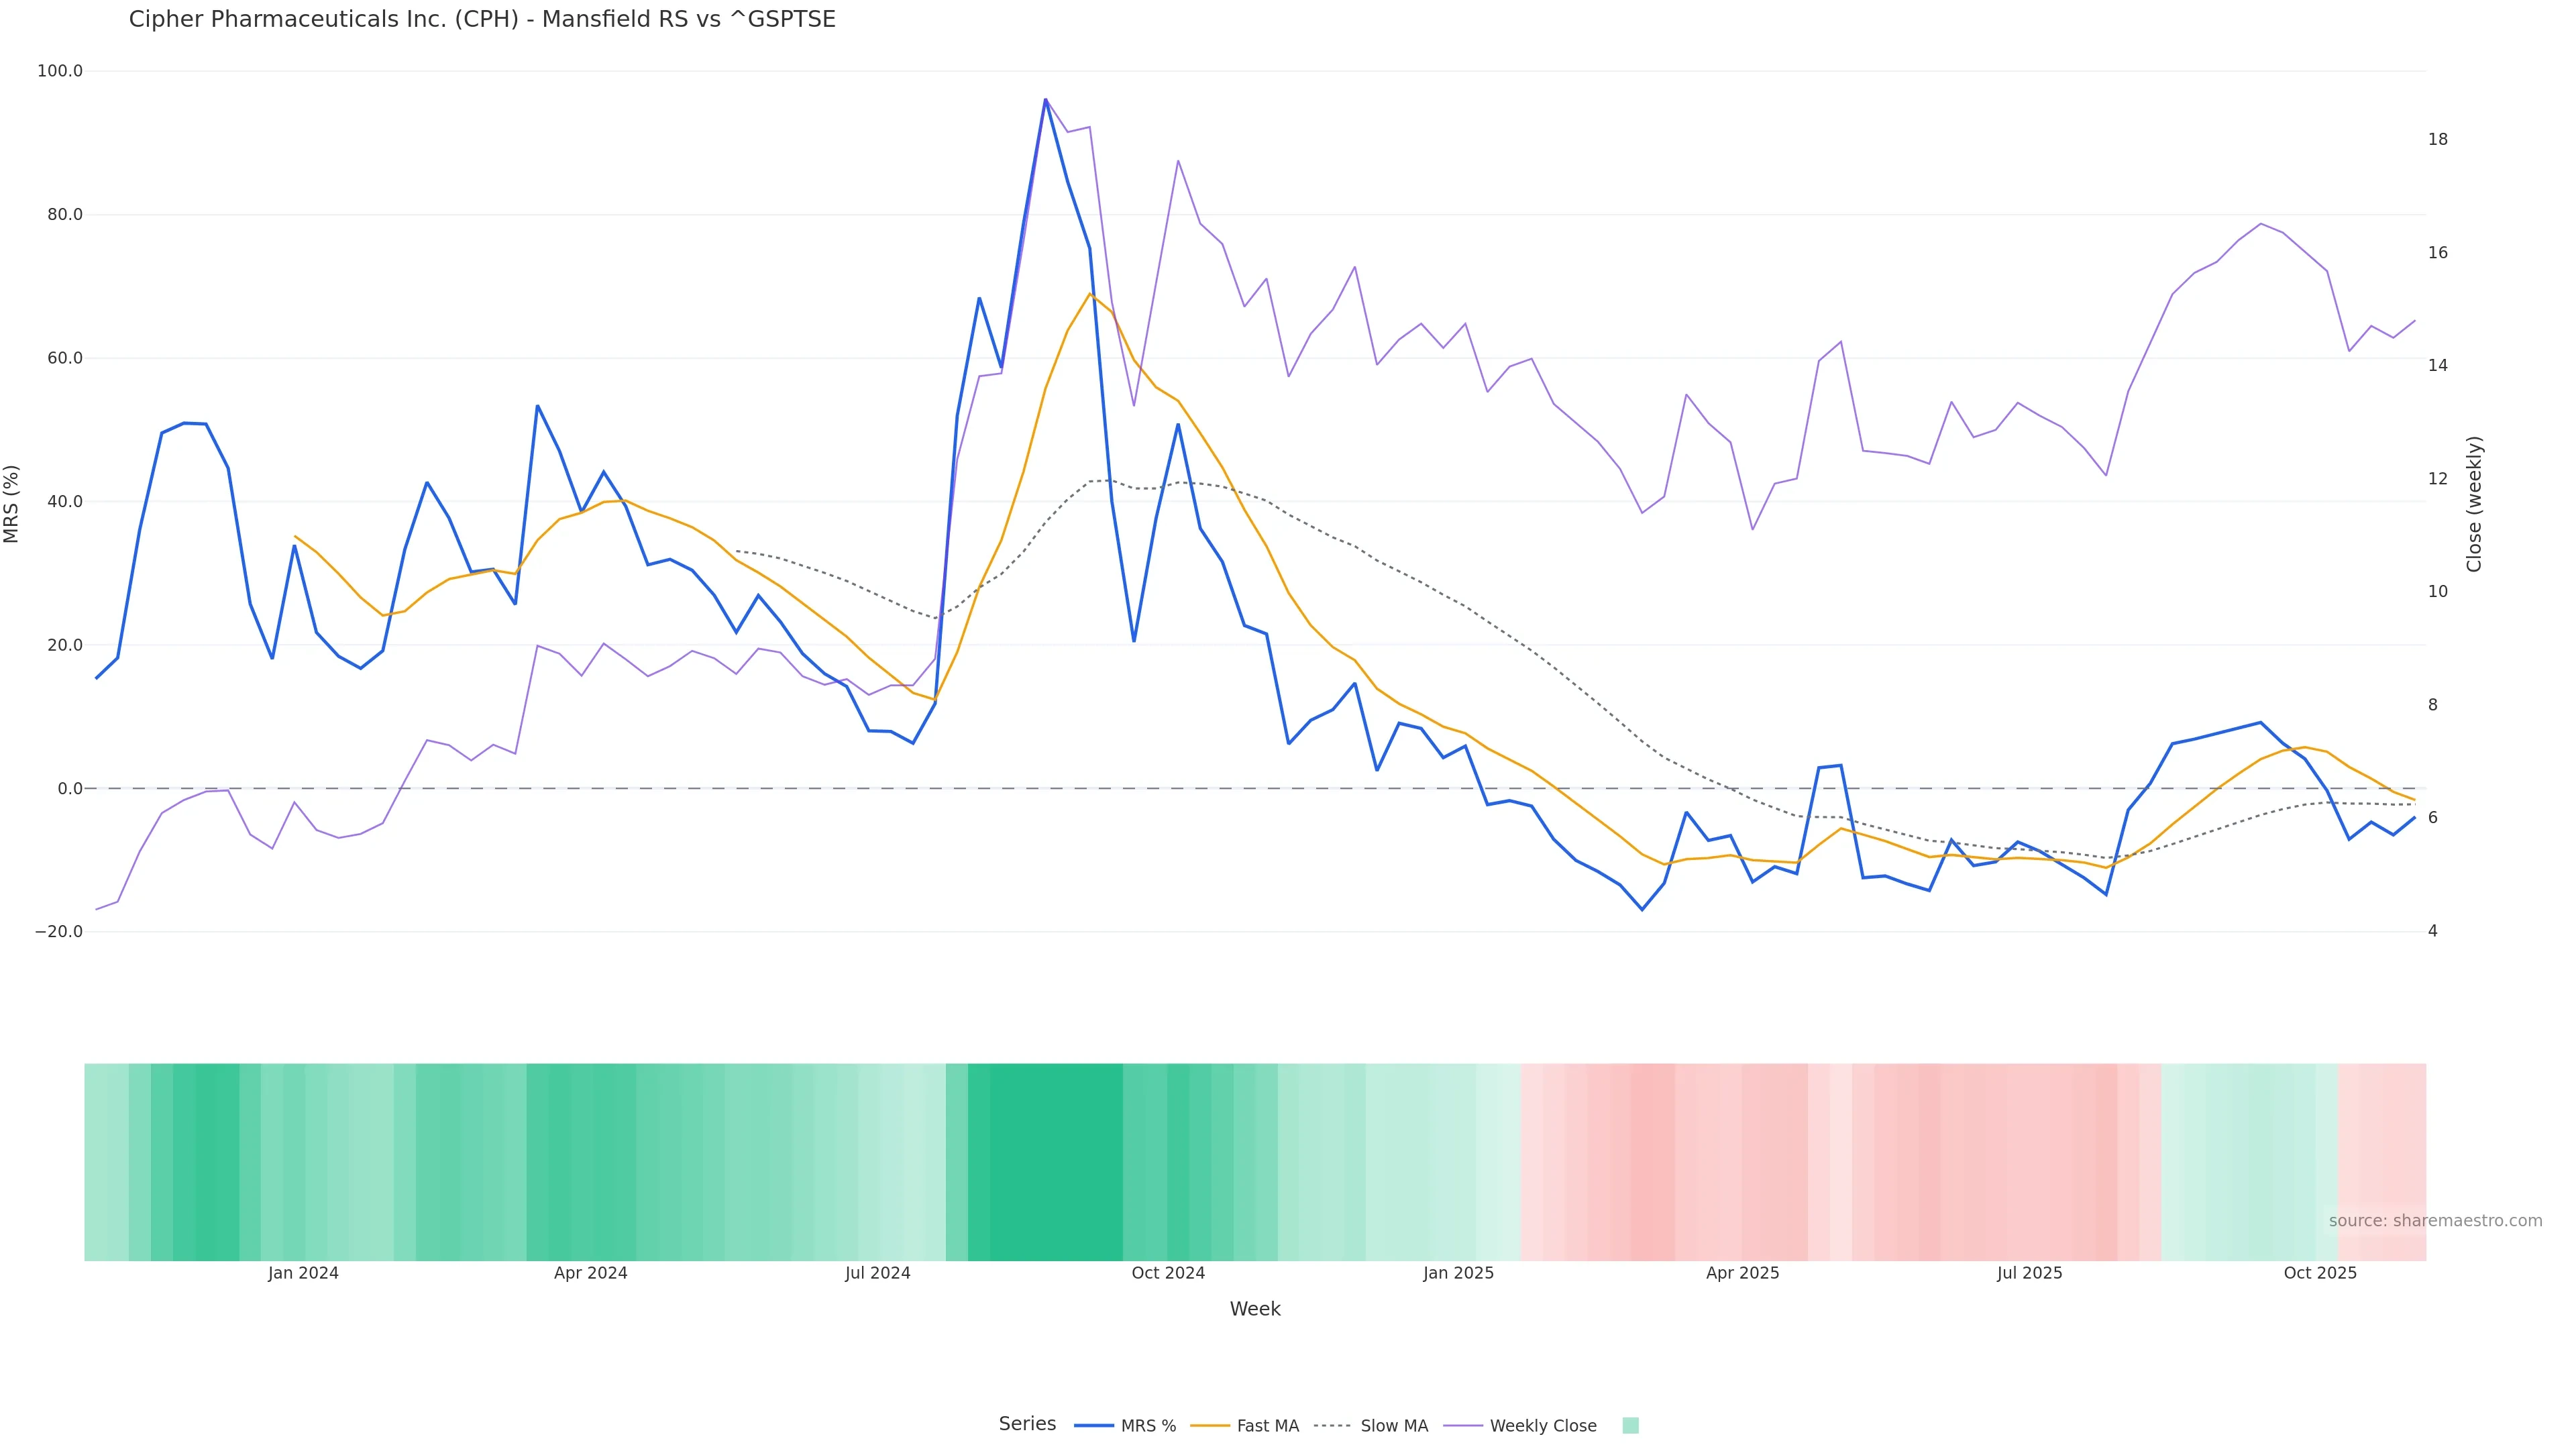
Task: Click the Jul 2024 x-axis tick label
Action: click(877, 1273)
